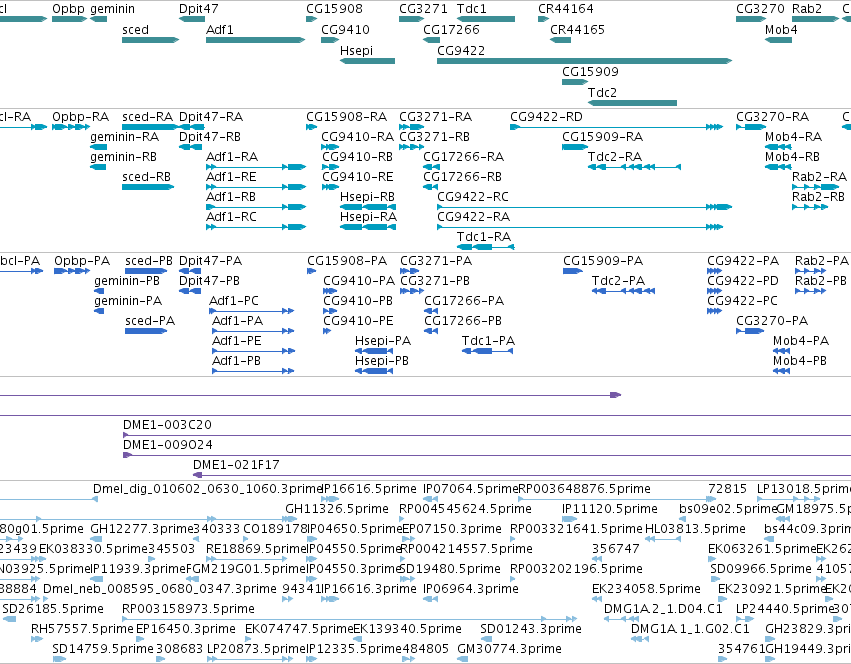Select protein sced-PA
The image size is (851, 664).
tap(145, 331)
